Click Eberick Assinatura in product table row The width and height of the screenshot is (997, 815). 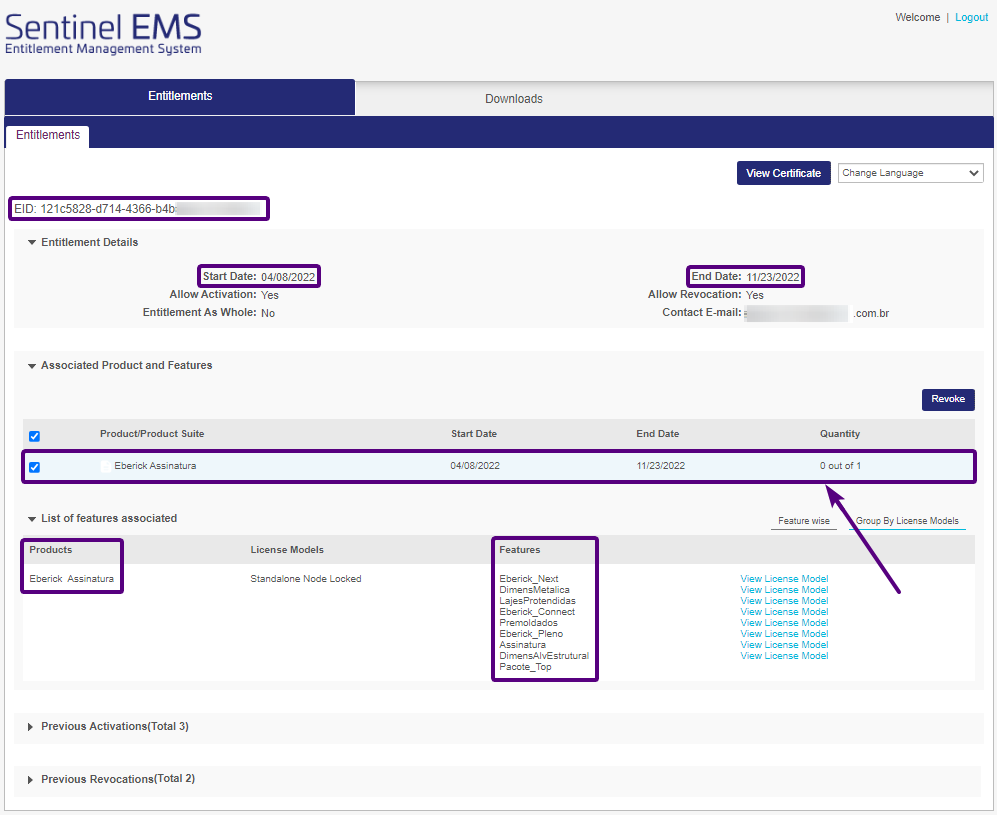(x=155, y=466)
